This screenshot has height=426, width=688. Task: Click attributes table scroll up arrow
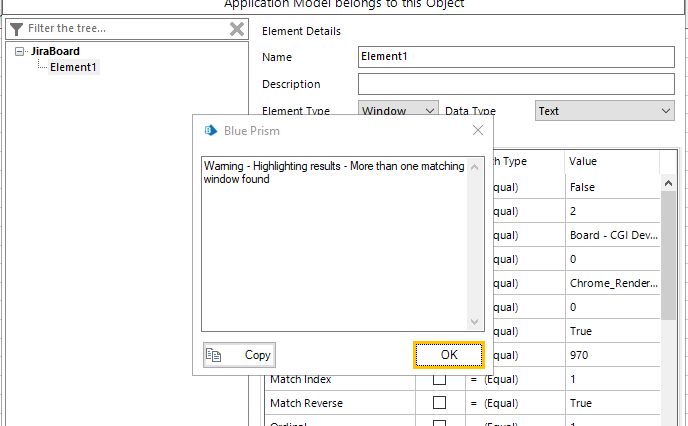(668, 183)
